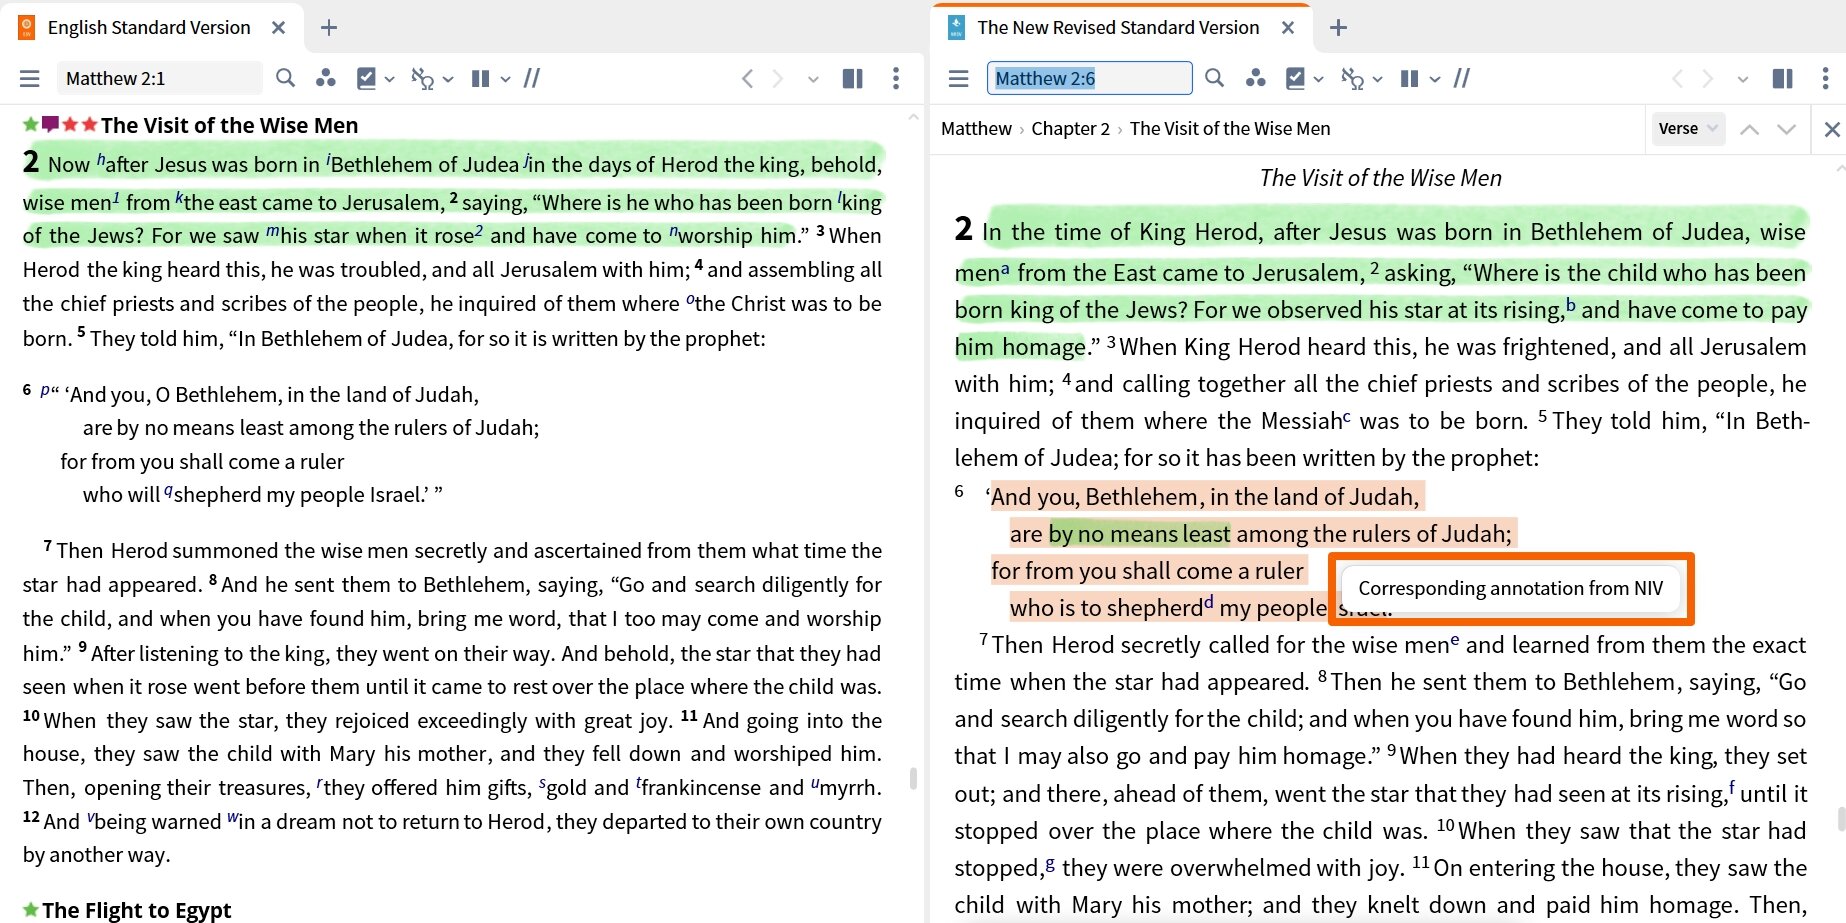1846x923 pixels.
Task: Open the Verse navigation unit dropdown
Action: click(1687, 128)
